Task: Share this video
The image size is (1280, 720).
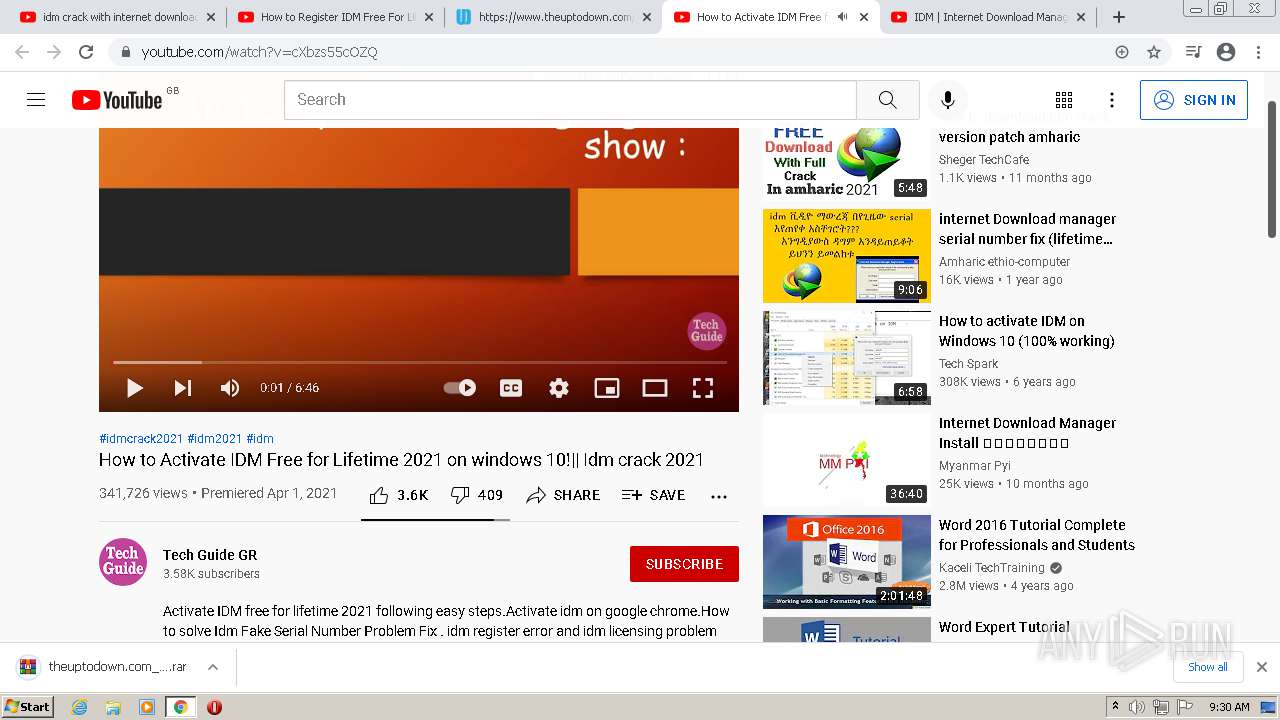Action: coord(563,495)
